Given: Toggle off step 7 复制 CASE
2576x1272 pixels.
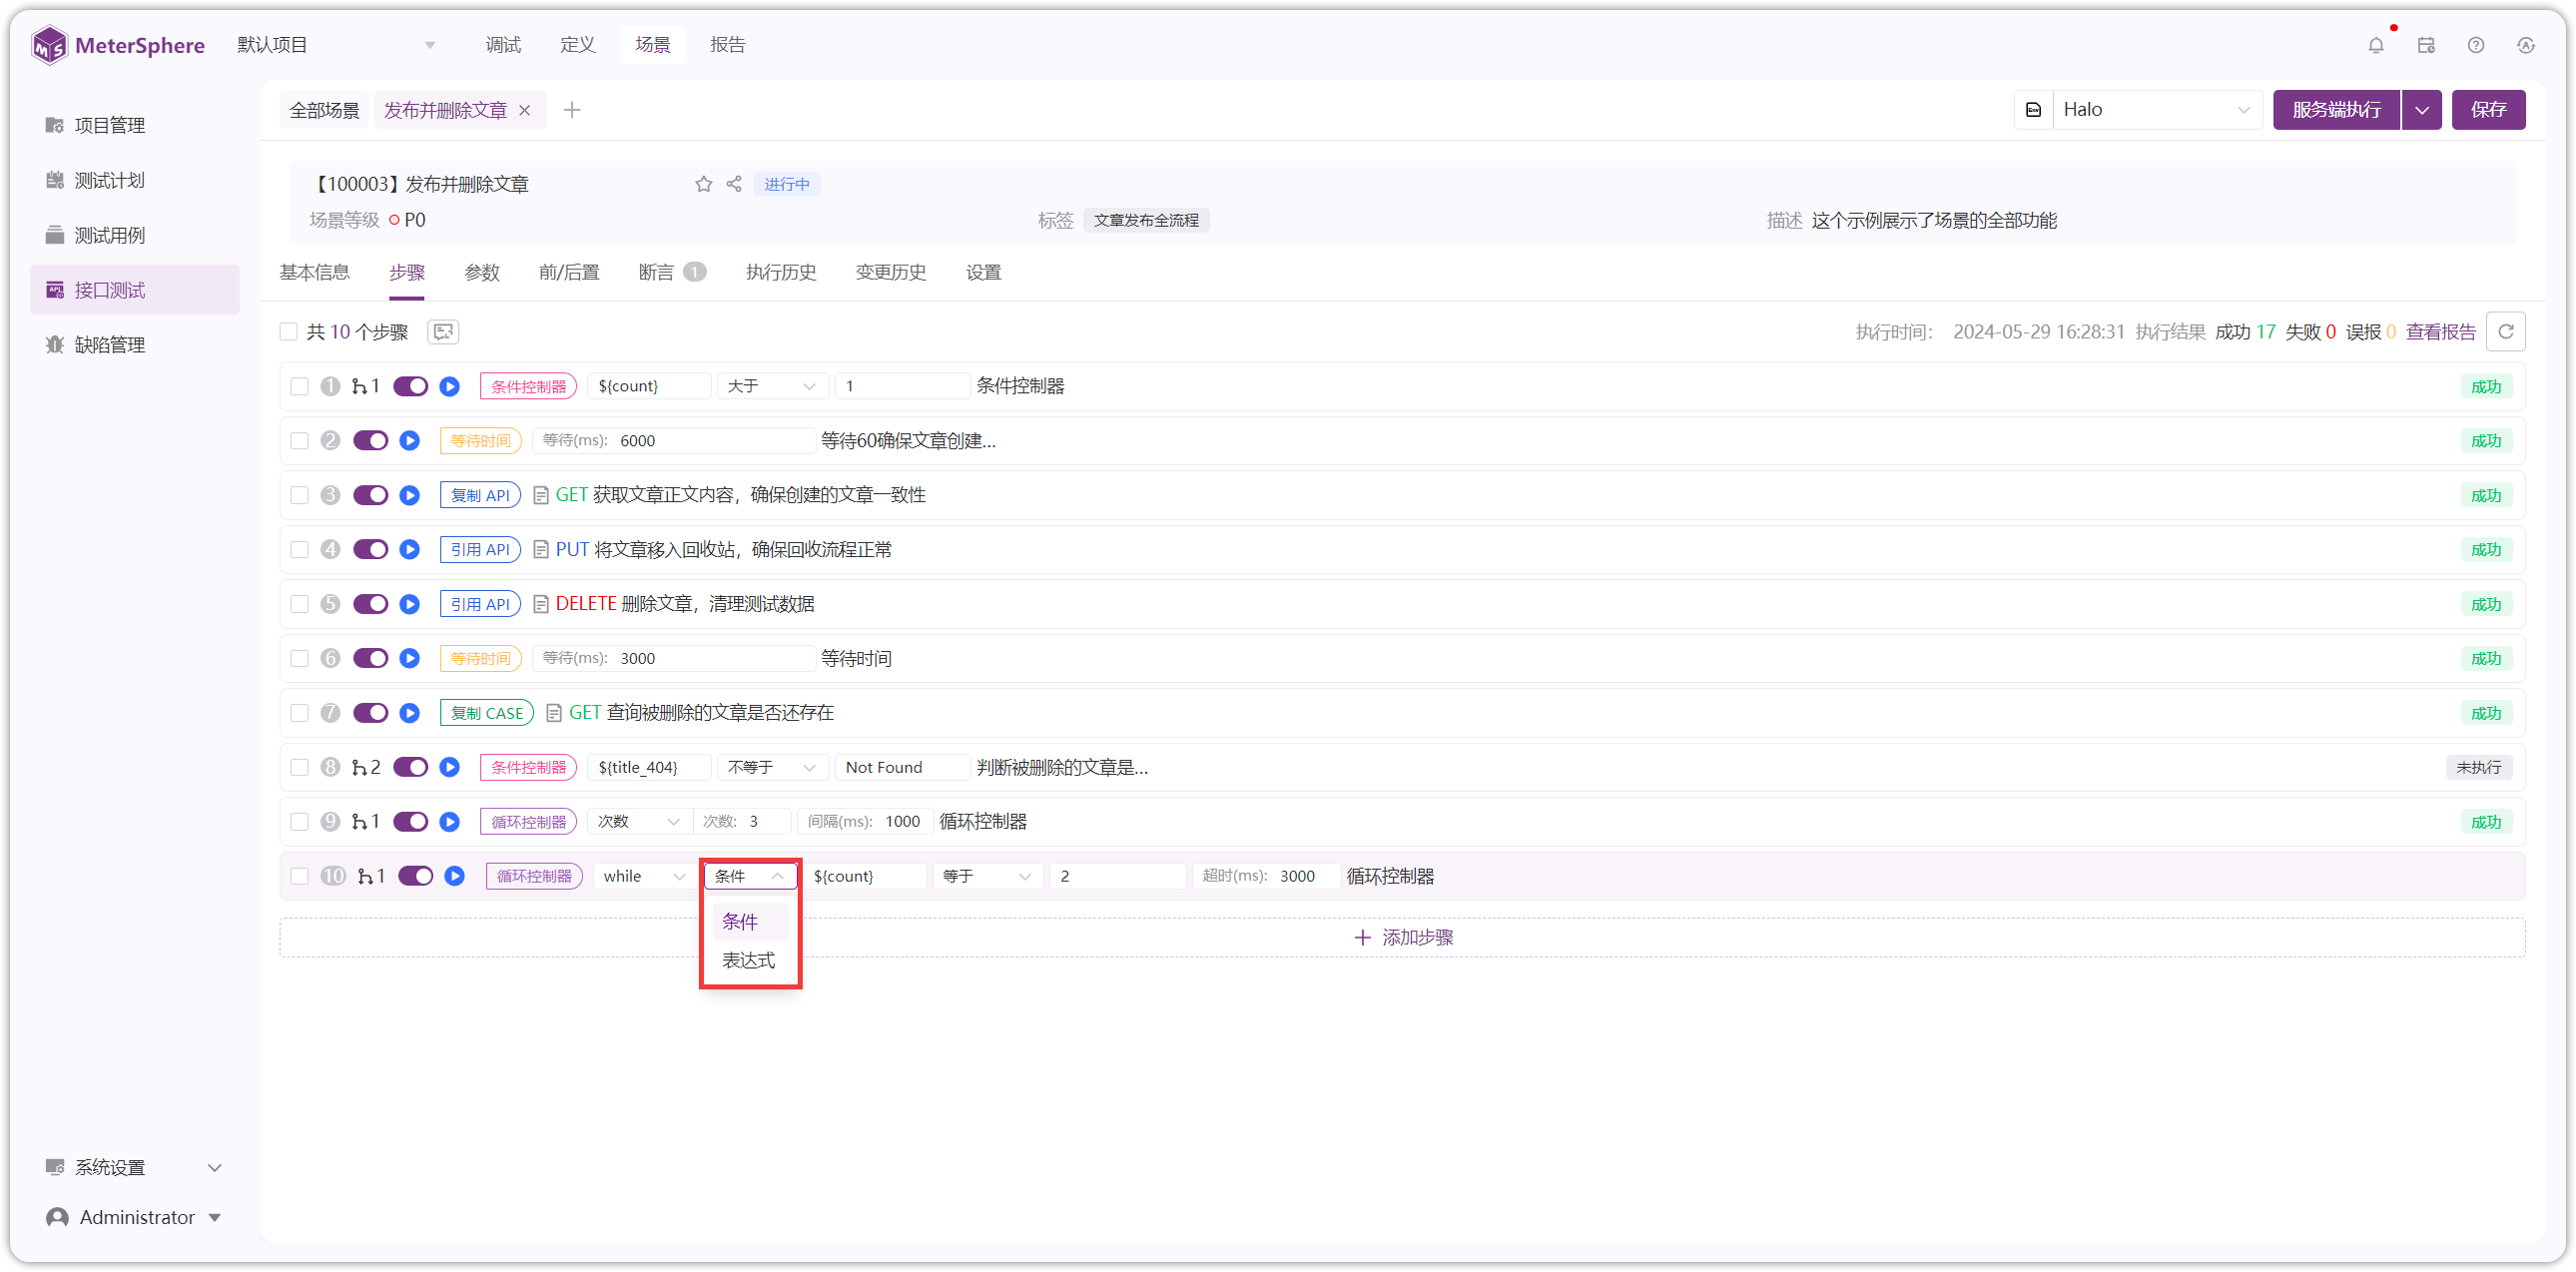Looking at the screenshot, I should [371, 713].
